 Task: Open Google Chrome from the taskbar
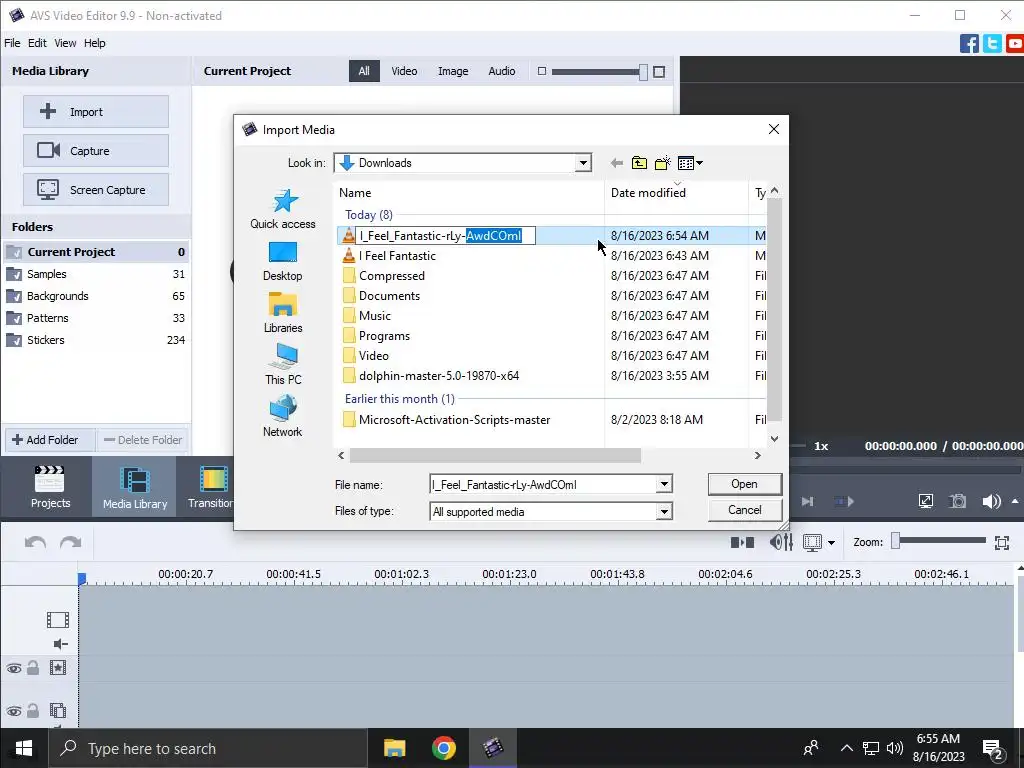click(443, 748)
